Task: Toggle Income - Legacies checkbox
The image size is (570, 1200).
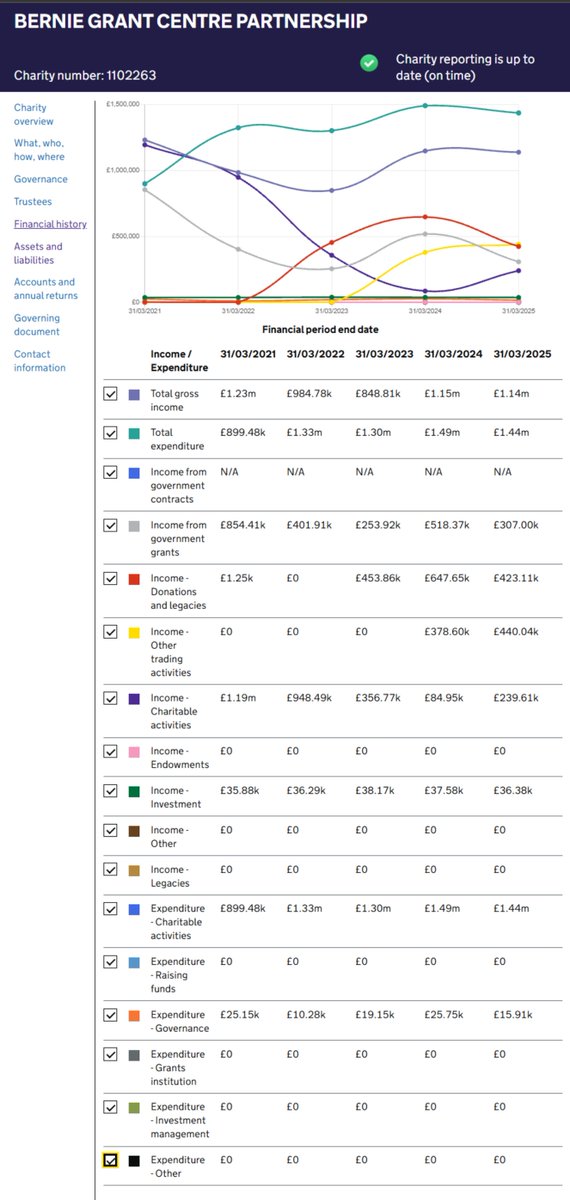Action: coord(111,870)
